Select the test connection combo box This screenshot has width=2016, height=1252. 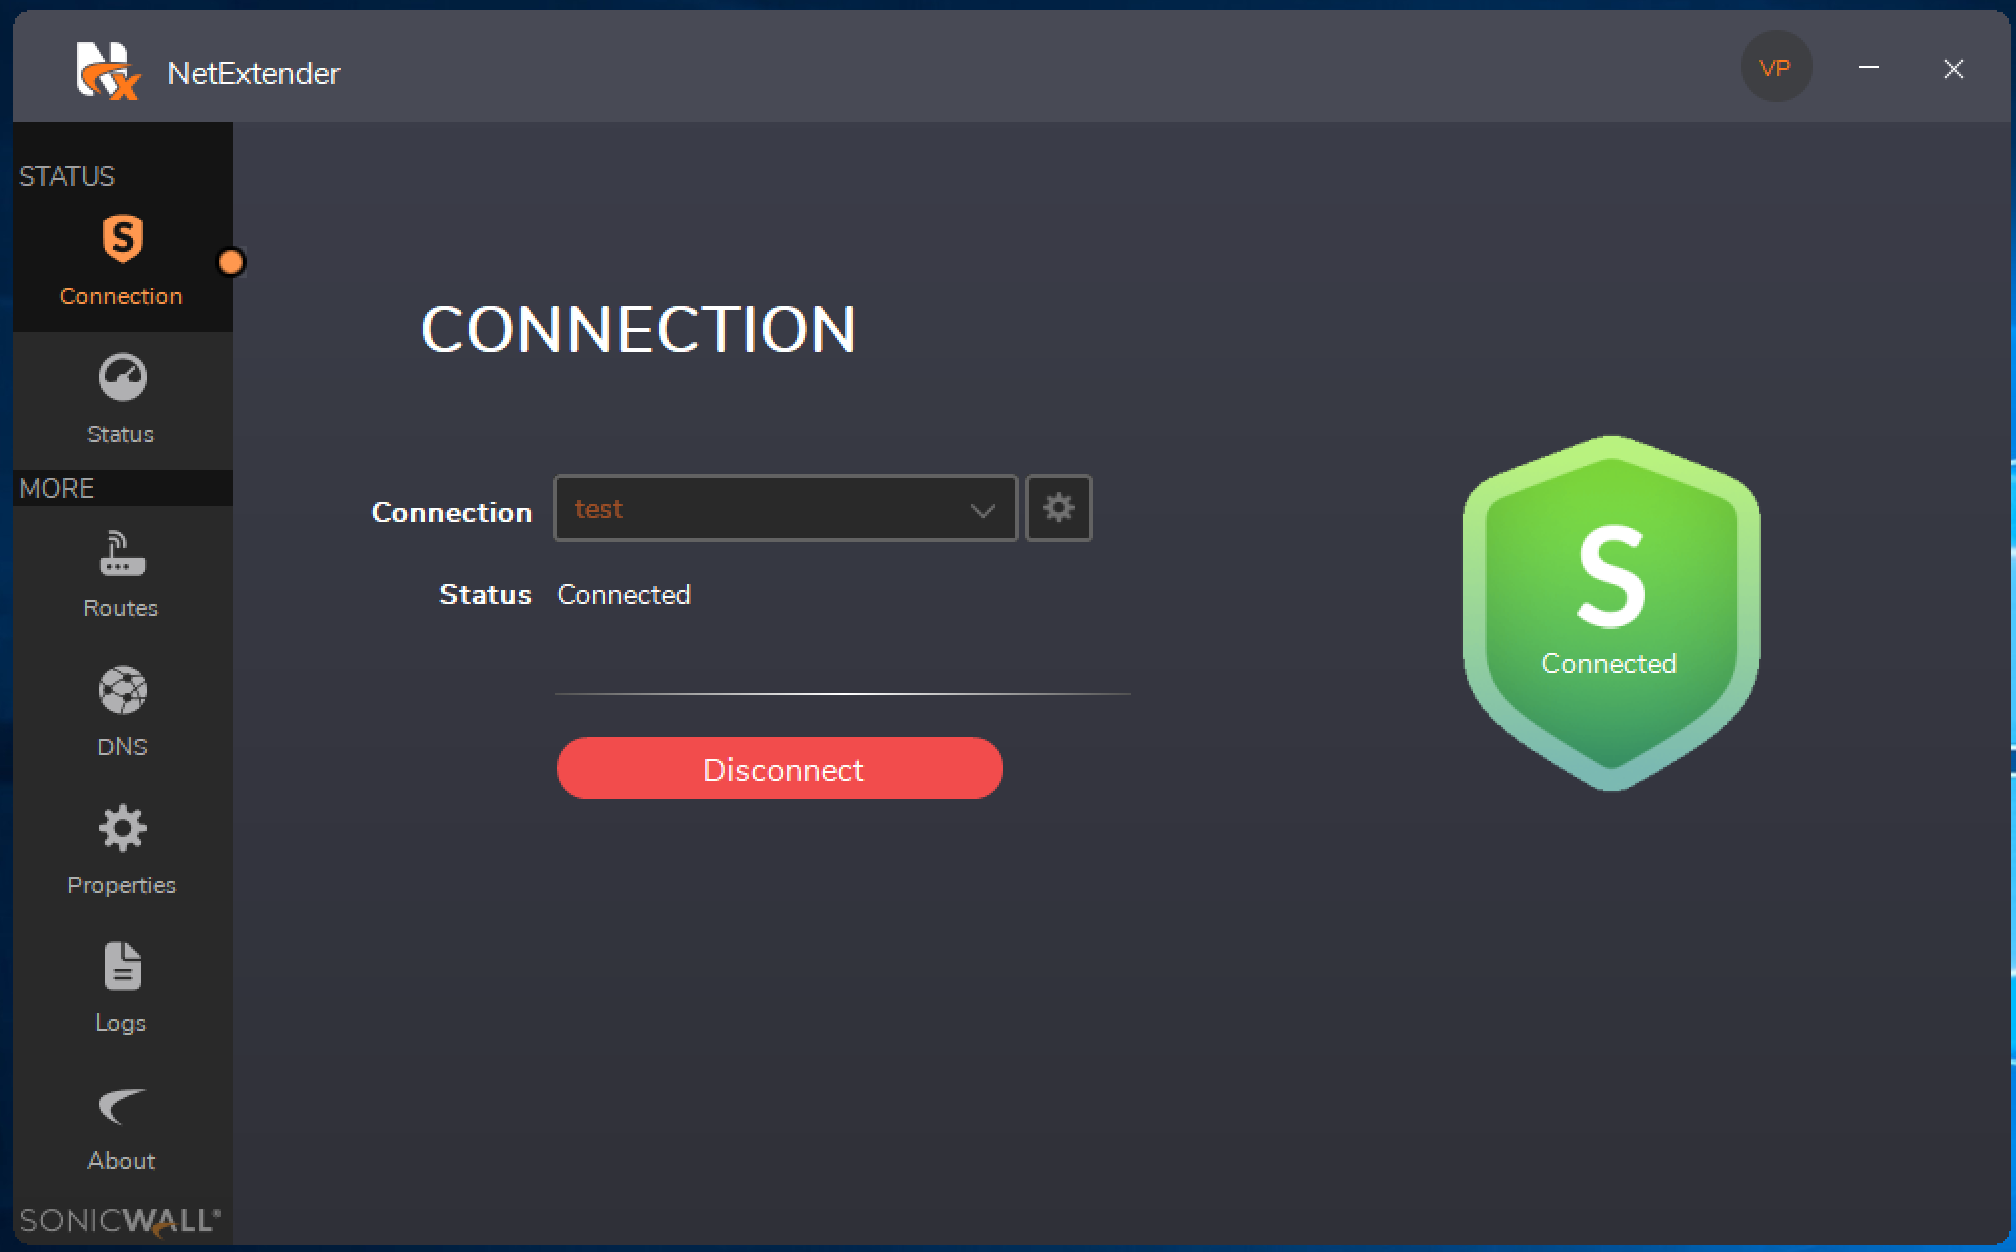(x=760, y=509)
